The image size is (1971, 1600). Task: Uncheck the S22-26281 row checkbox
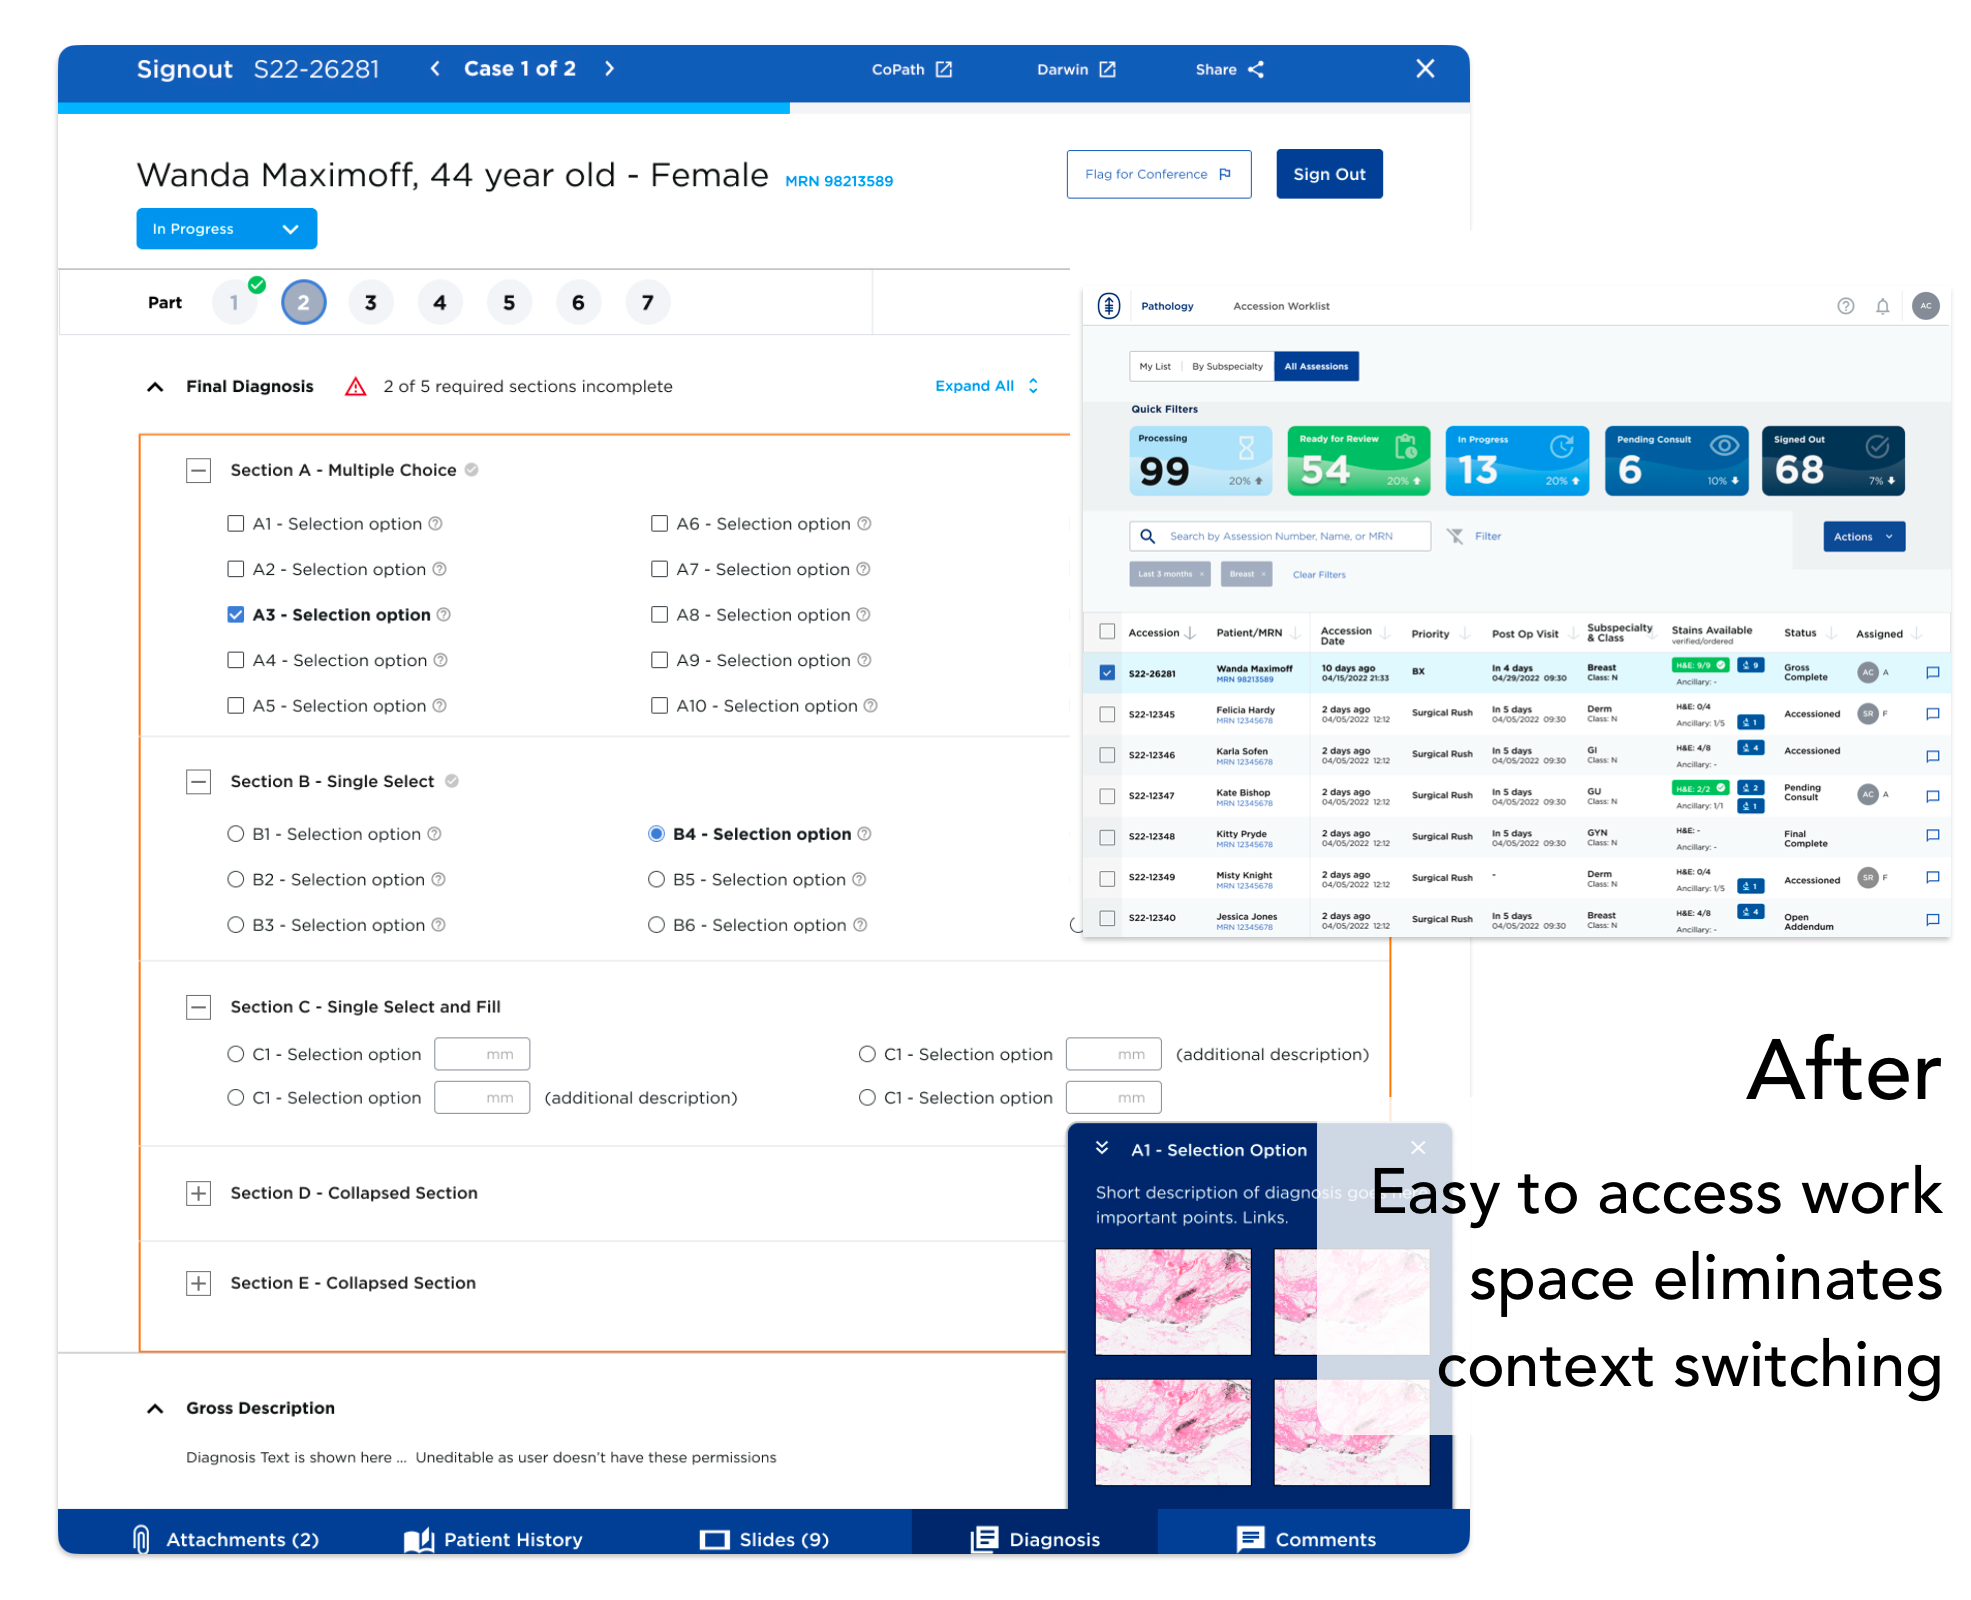pos(1106,672)
